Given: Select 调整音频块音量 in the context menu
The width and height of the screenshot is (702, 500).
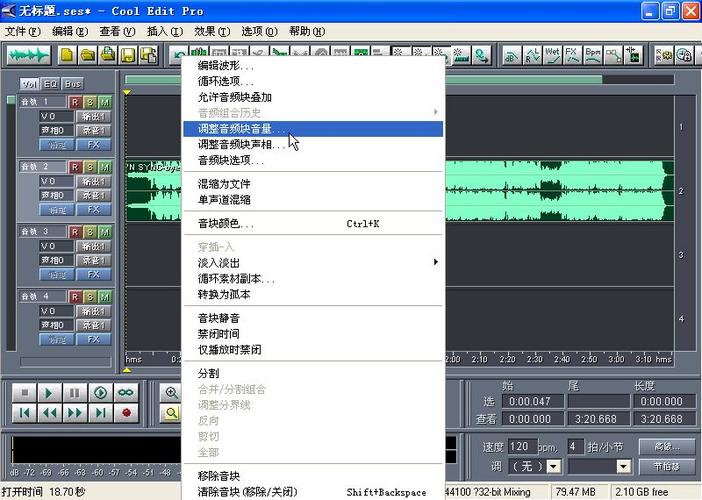Looking at the screenshot, I should (x=313, y=129).
